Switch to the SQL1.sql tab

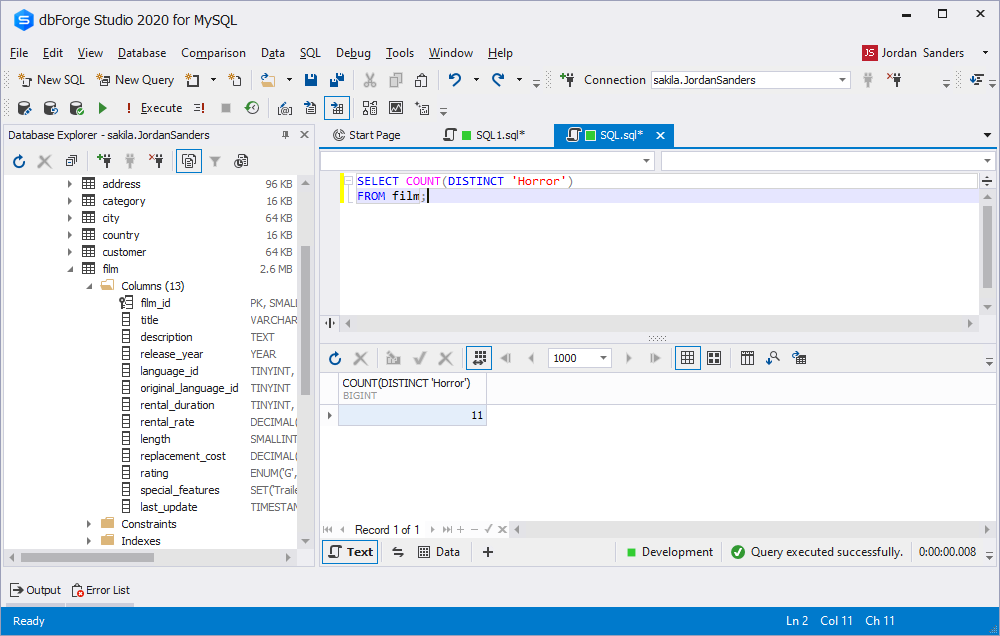(x=490, y=135)
